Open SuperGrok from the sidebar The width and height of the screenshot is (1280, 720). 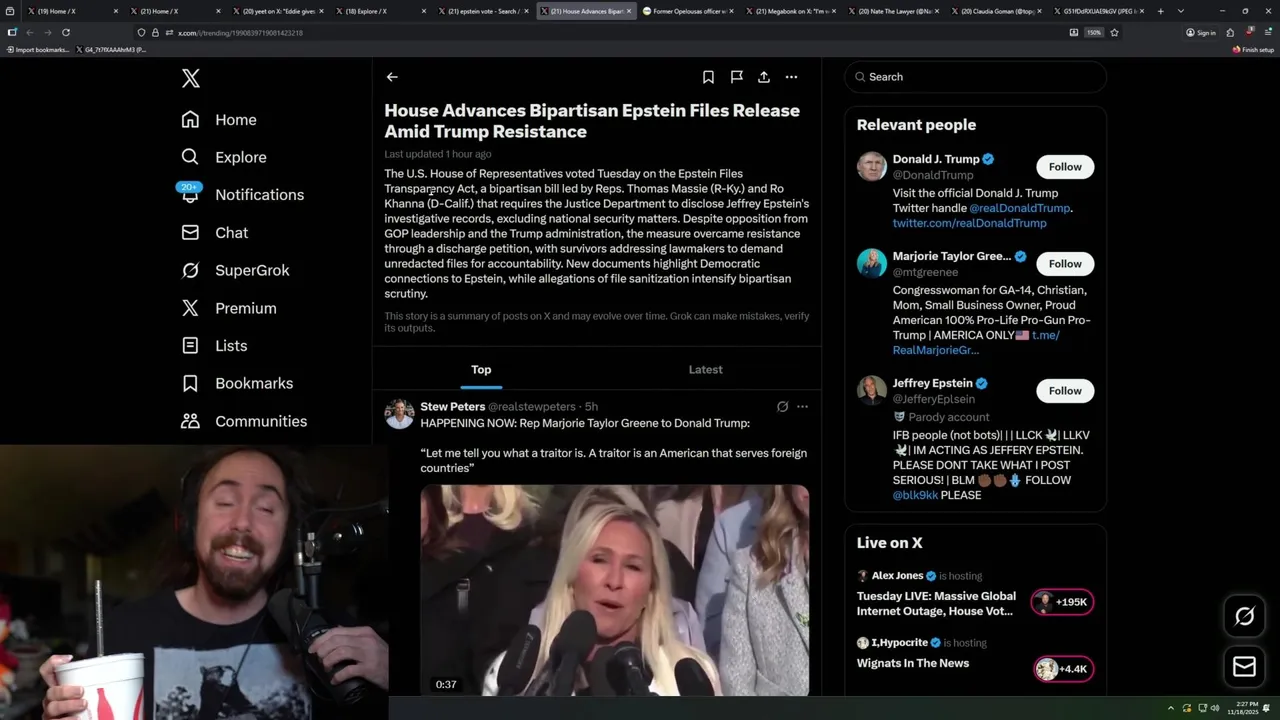pos(235,270)
